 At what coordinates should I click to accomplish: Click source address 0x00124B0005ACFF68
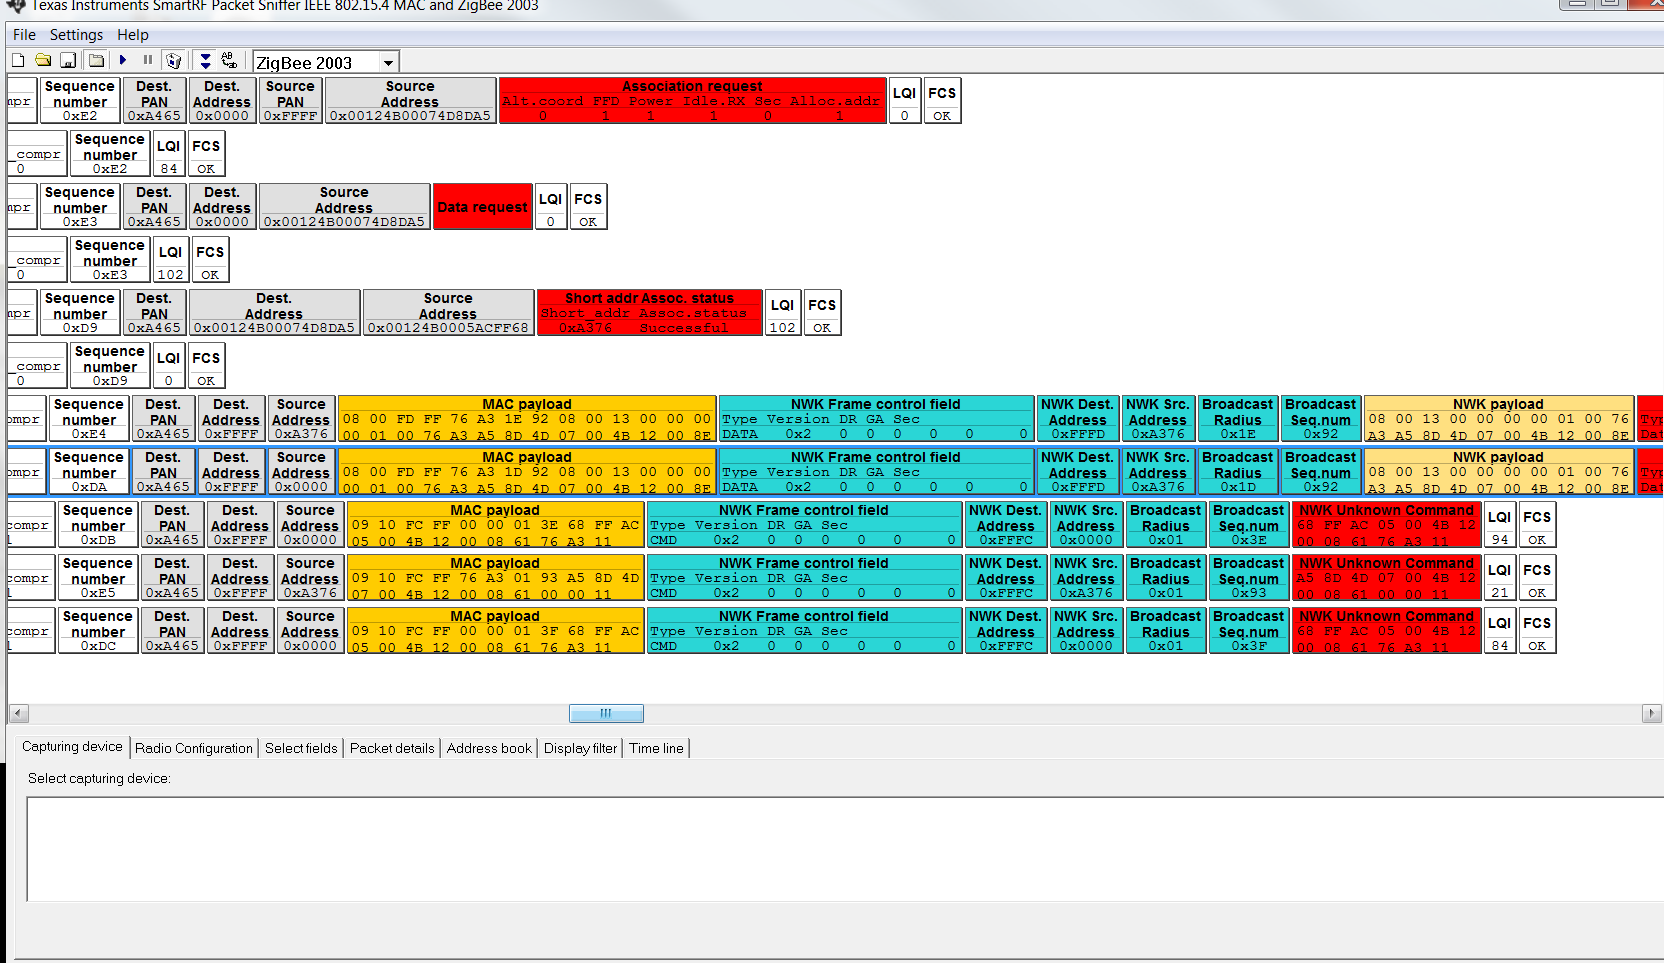[x=448, y=312]
